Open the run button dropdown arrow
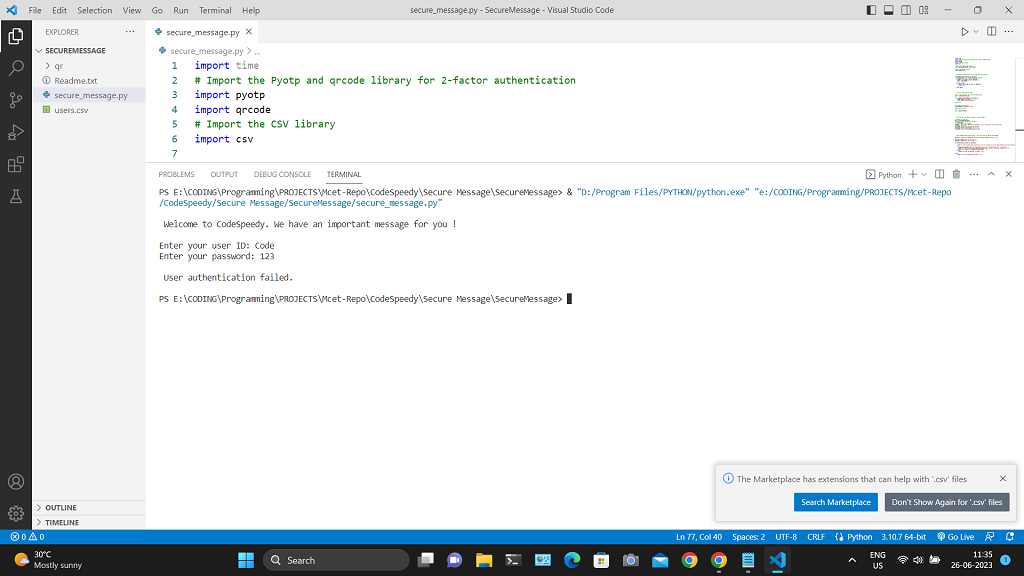This screenshot has width=1024, height=576. pyautogui.click(x=976, y=31)
